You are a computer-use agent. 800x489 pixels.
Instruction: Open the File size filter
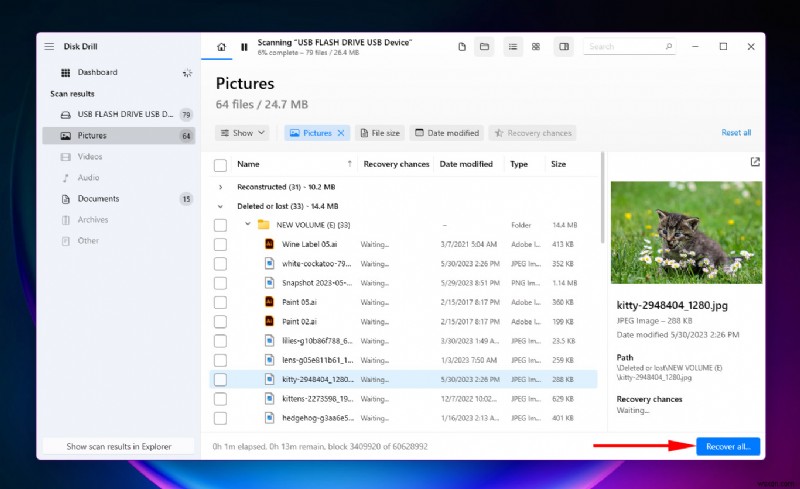[380, 133]
